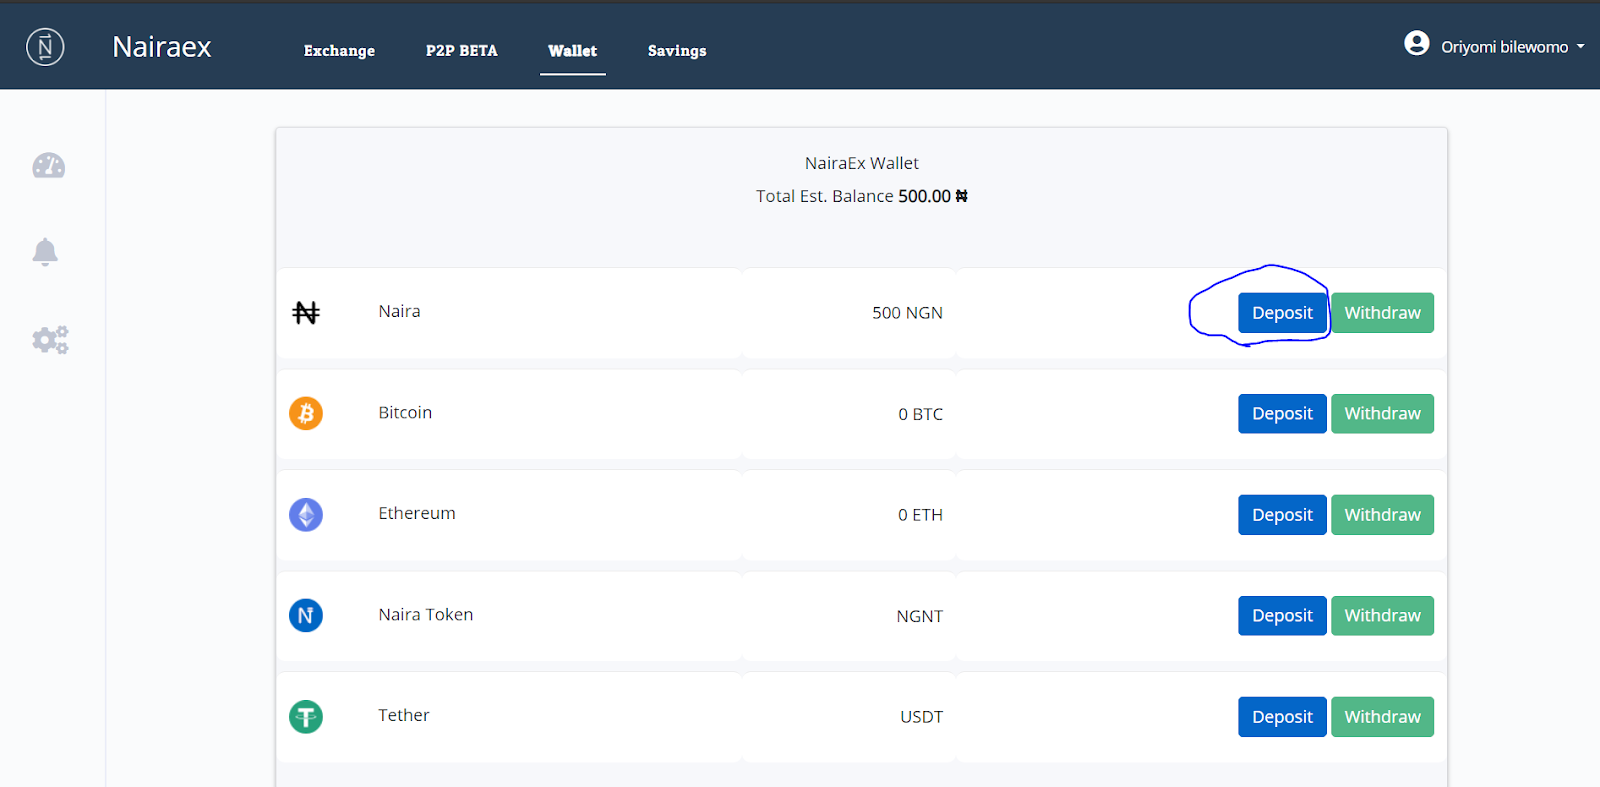Click the Ethereum wallet name
This screenshot has width=1600, height=787.
click(417, 513)
